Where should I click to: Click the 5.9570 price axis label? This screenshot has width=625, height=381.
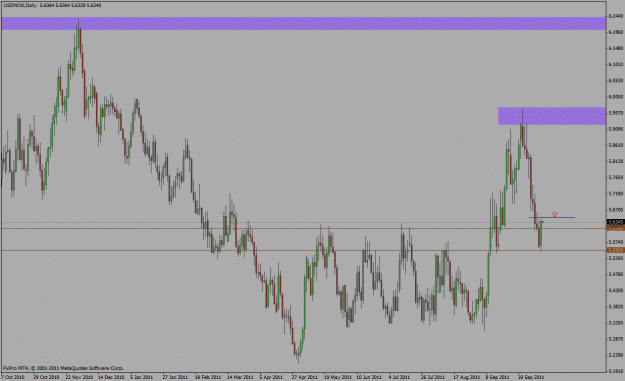(x=615, y=113)
